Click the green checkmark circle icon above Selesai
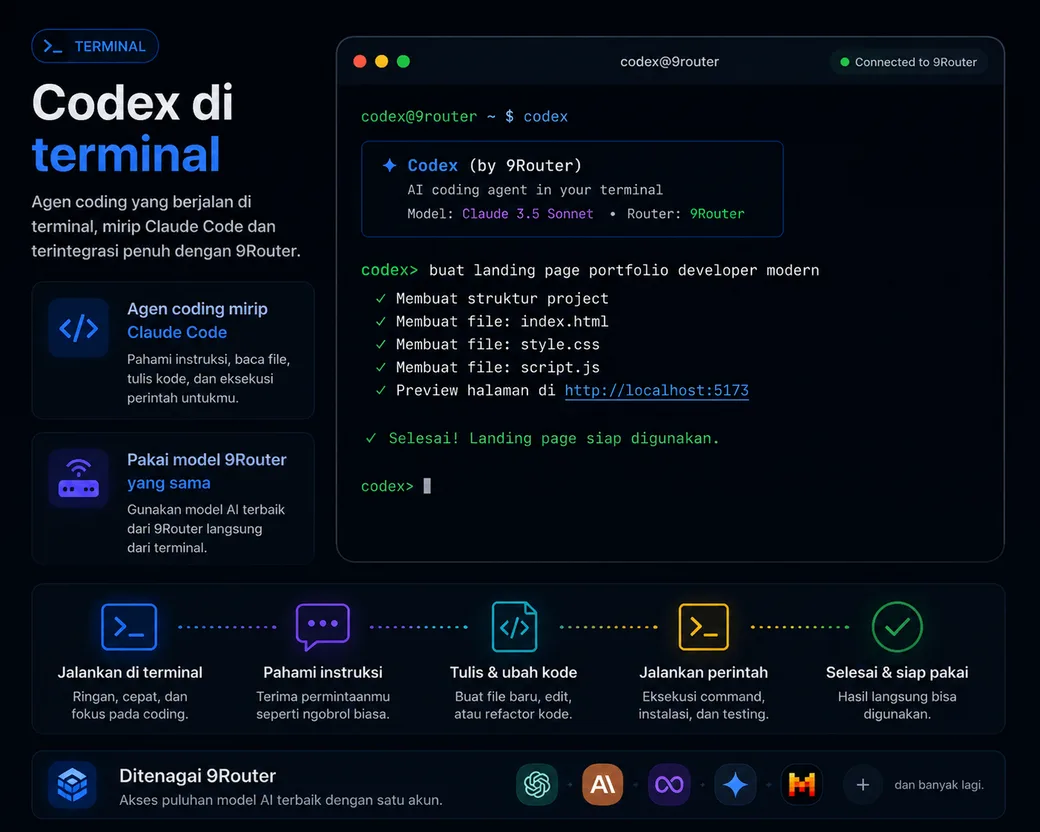 897,627
